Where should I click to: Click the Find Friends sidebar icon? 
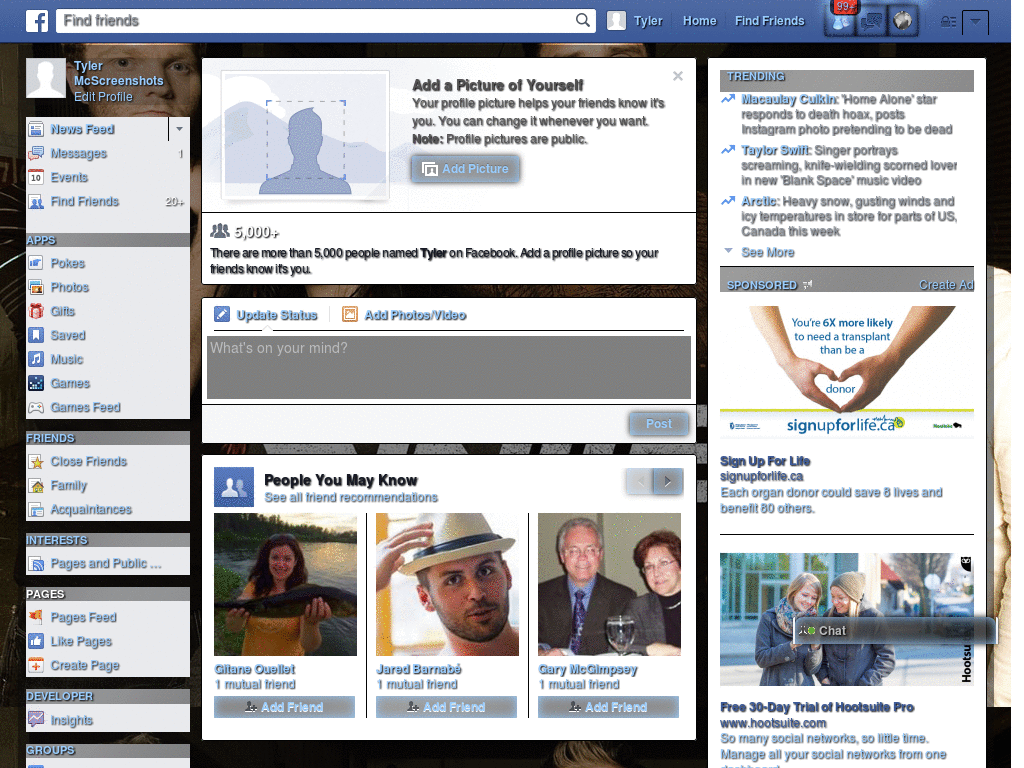(x=37, y=202)
